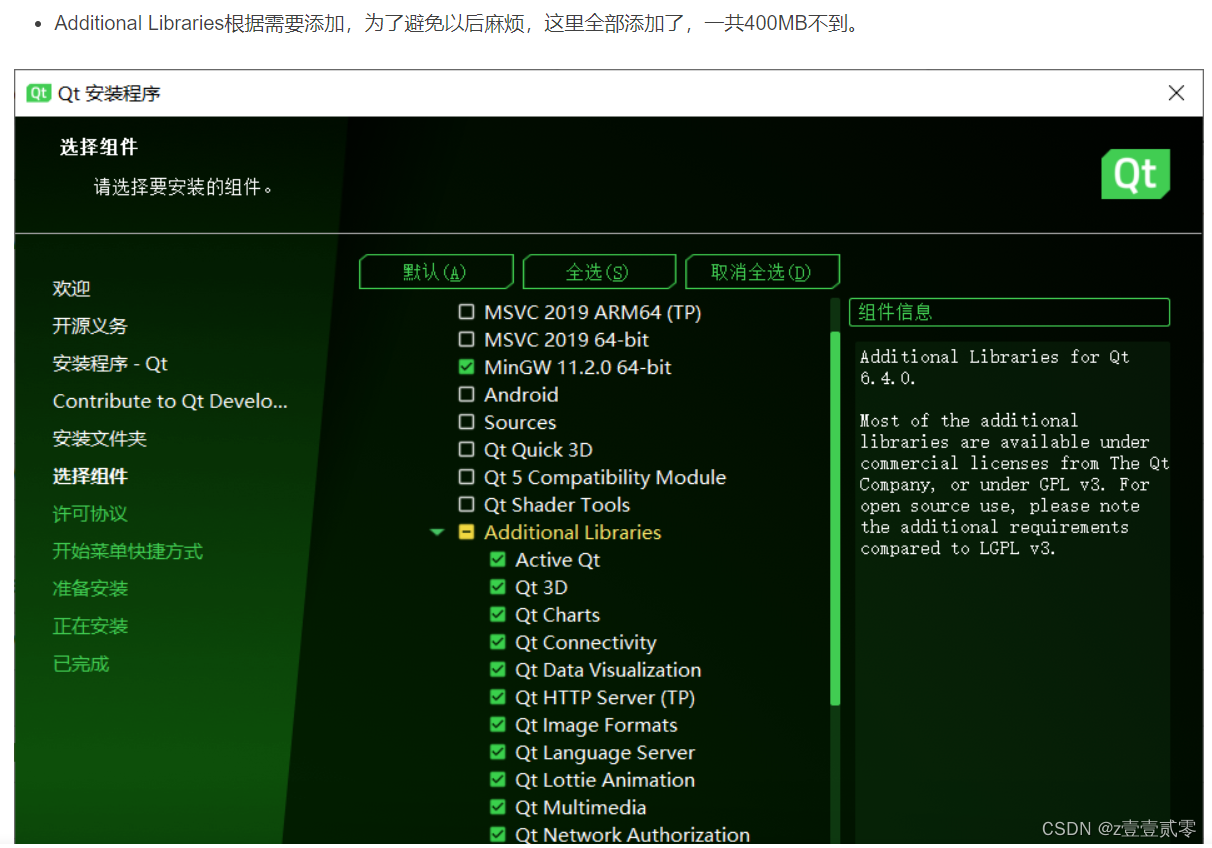The image size is (1212, 848).
Task: Enable the Android component checkbox
Action: 466,395
